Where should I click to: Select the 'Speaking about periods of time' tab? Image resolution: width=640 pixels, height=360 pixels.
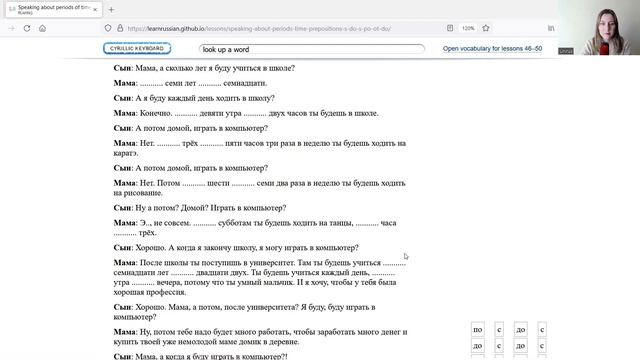coord(53,9)
